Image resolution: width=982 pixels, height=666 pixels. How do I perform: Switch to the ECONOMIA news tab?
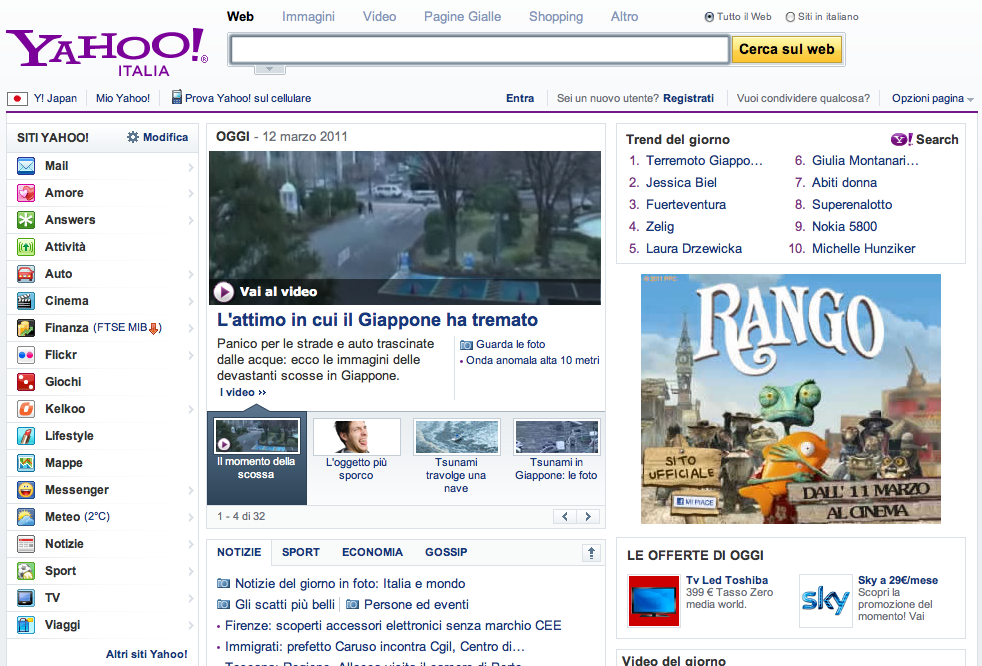click(x=372, y=553)
